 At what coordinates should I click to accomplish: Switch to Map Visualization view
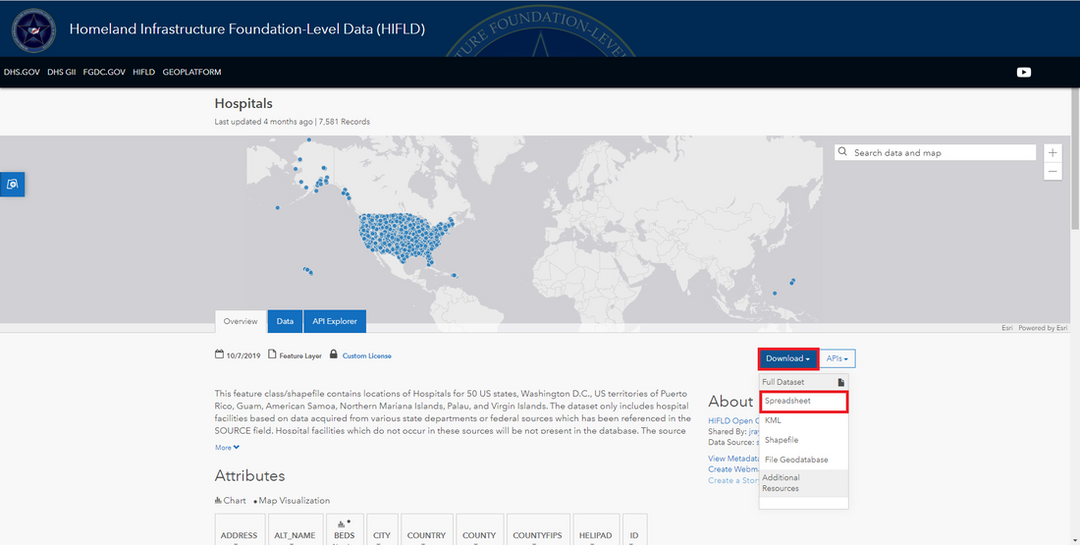(292, 500)
